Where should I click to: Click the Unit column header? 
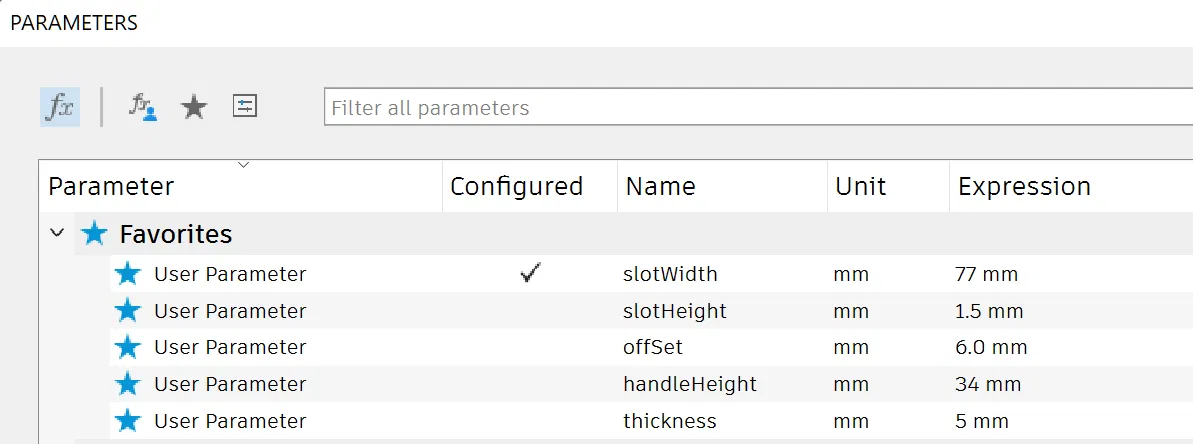[860, 187]
